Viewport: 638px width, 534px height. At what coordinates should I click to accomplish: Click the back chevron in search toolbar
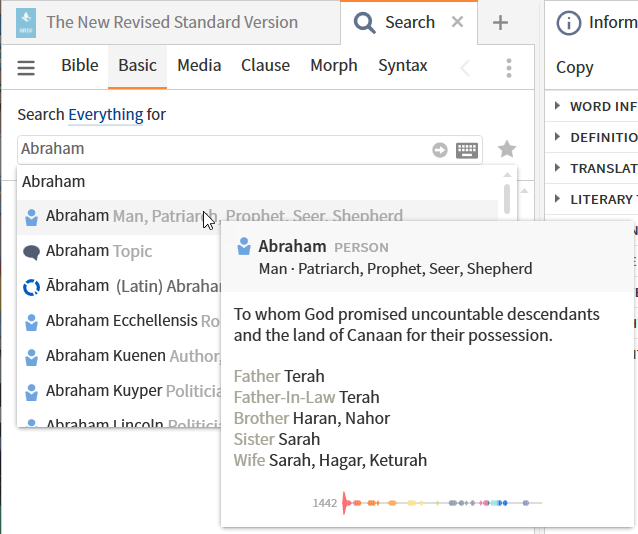465,67
